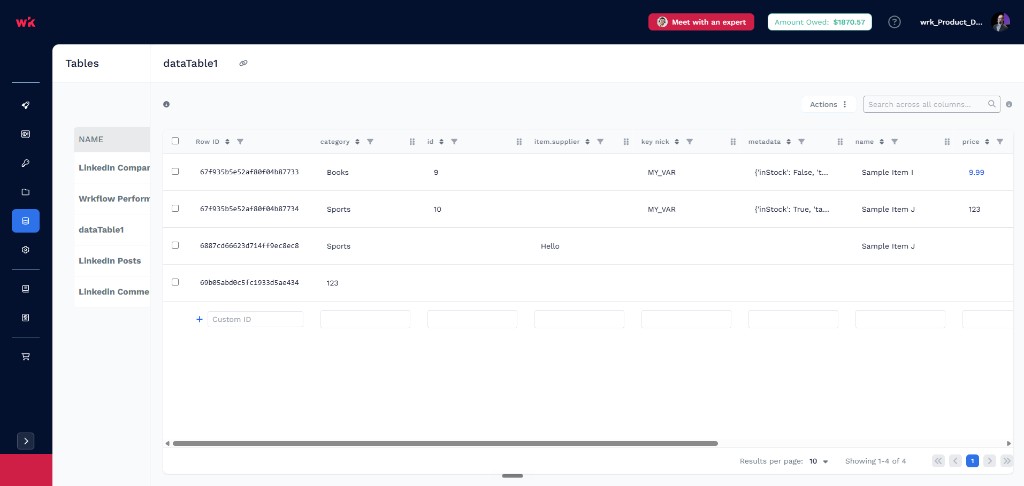Go to previous page of results
1024x486 pixels.
coord(955,461)
